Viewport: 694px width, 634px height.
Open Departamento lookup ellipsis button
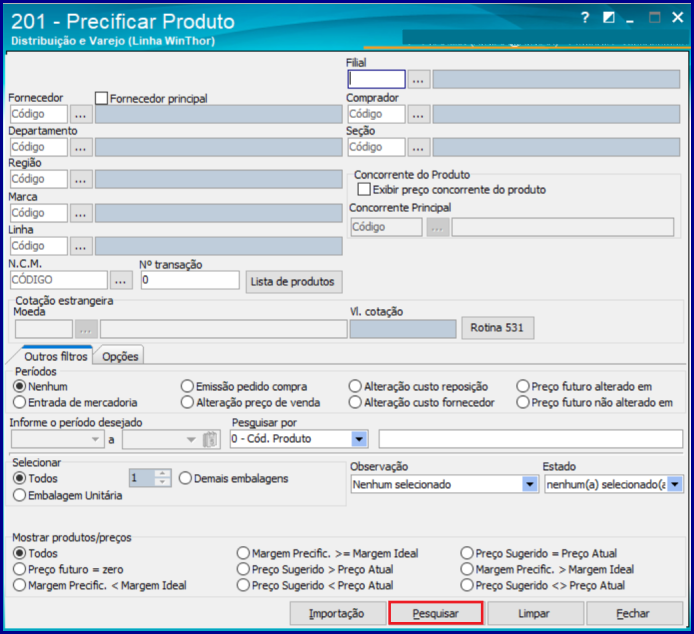[x=81, y=147]
